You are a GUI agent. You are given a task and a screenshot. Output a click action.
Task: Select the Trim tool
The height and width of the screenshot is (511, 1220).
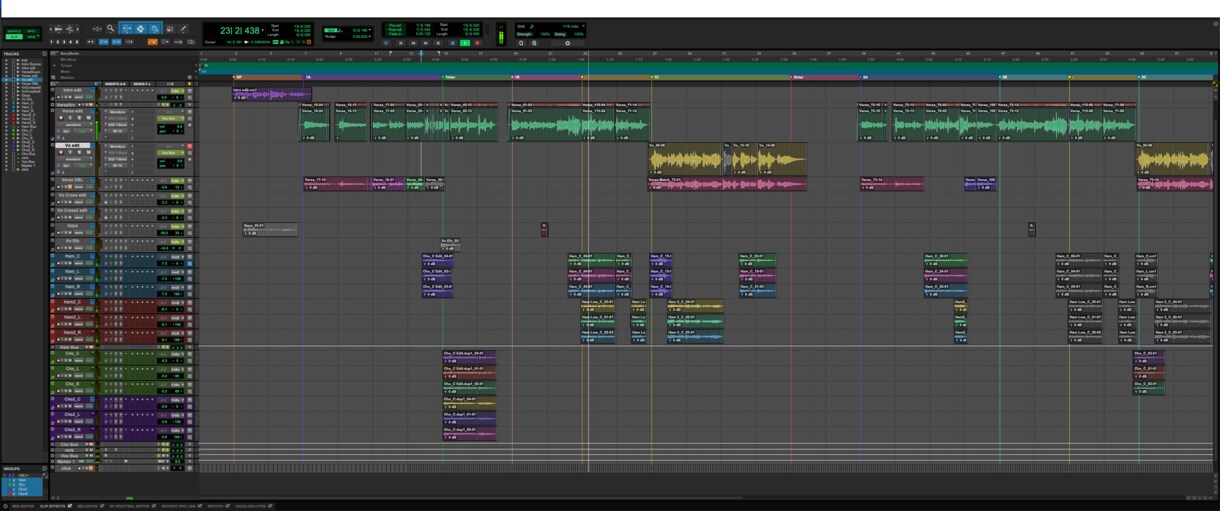127,29
